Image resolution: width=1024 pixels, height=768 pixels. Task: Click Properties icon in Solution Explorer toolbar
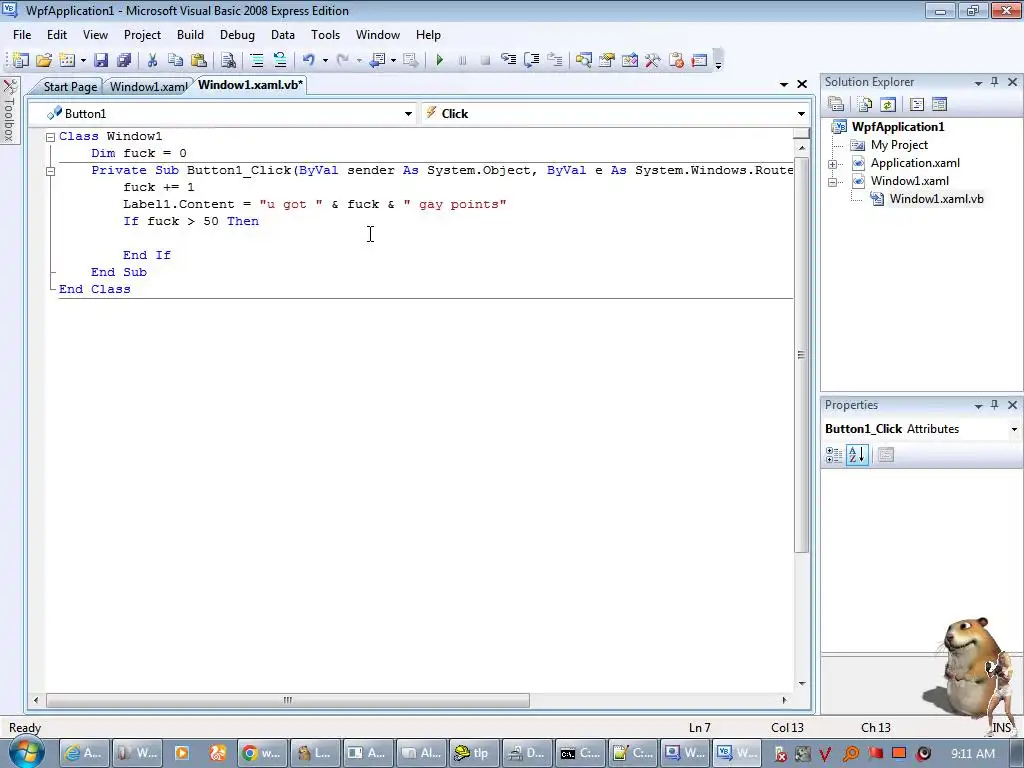point(836,104)
